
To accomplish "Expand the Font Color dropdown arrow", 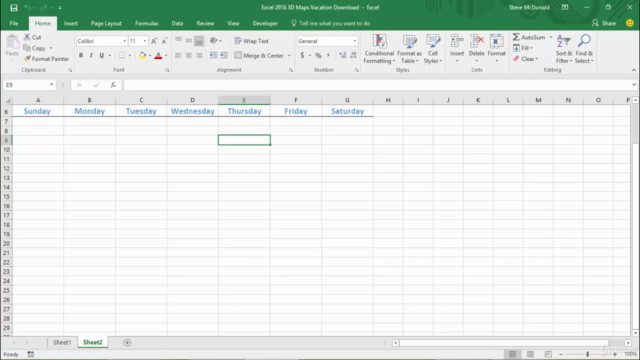I will [166, 56].
